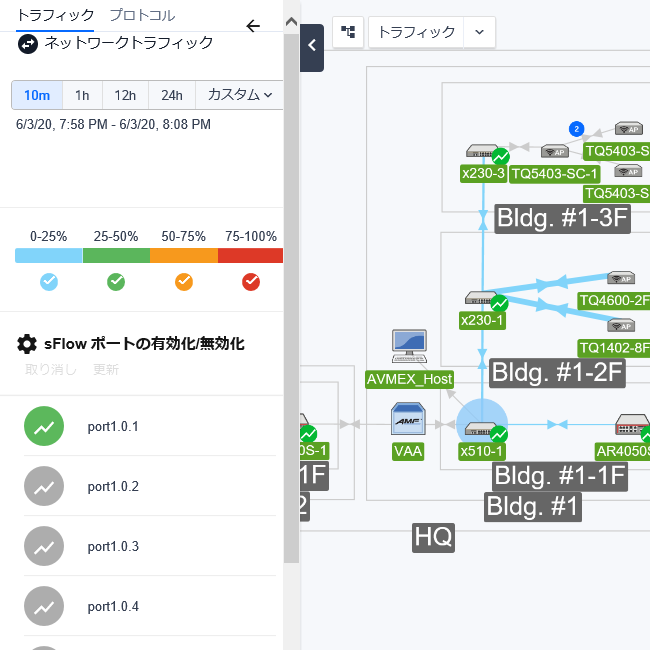The image size is (650, 650).
Task: Click the VAA node label
Action: point(408,451)
